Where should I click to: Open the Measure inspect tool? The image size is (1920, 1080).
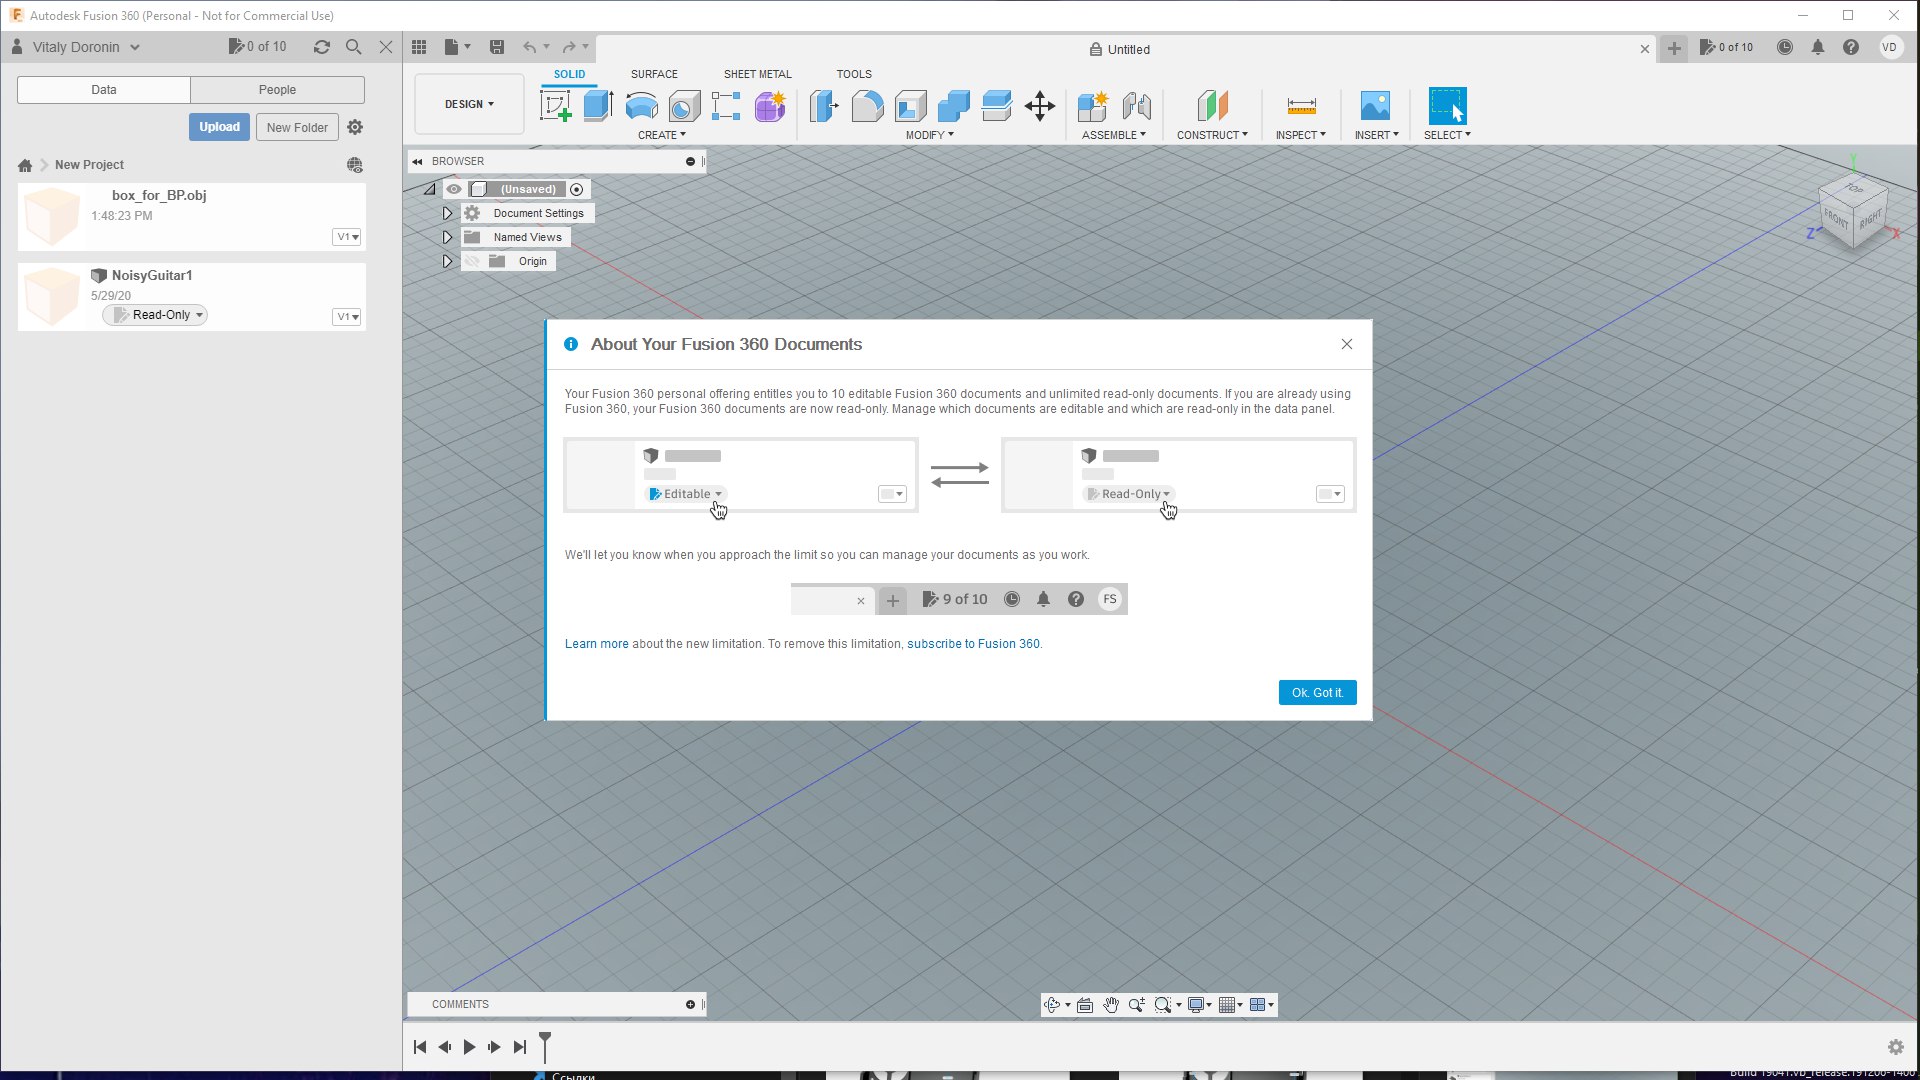[x=1301, y=106]
